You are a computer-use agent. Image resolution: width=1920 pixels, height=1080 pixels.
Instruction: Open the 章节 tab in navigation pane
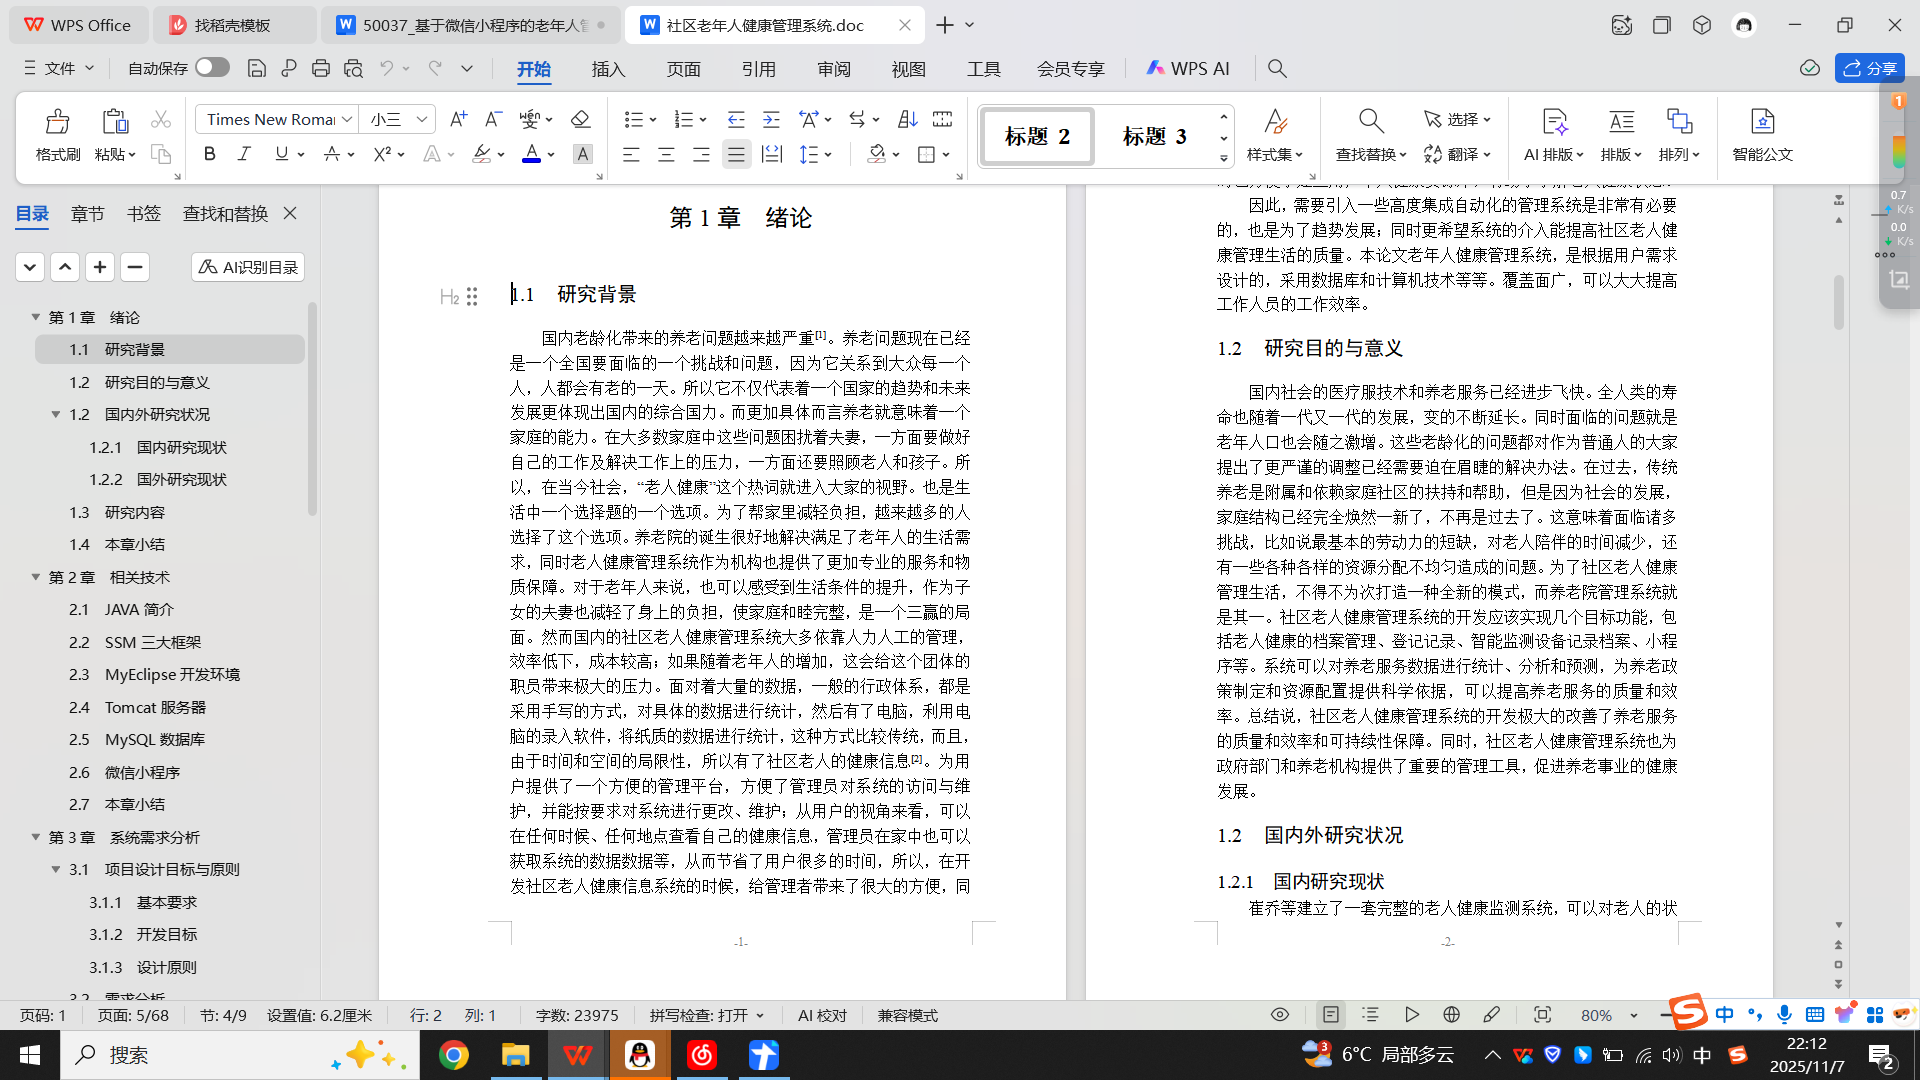tap(88, 213)
